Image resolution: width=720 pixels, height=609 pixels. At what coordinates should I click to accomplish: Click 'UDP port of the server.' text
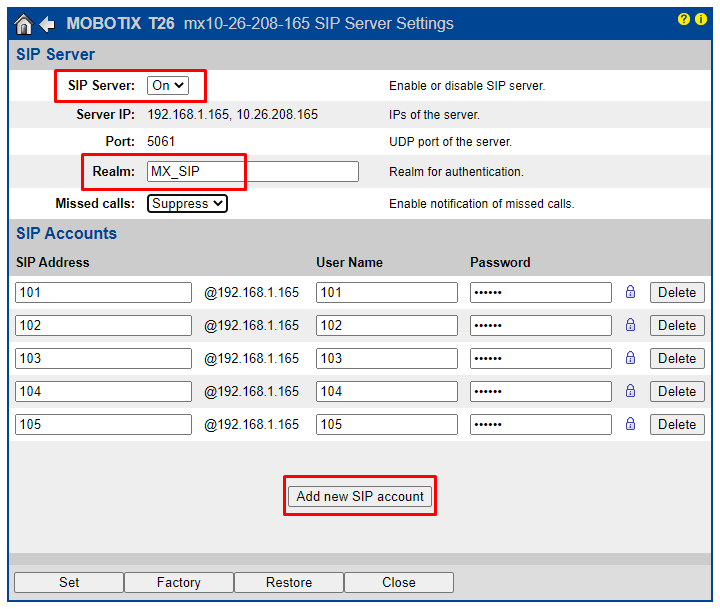point(450,142)
